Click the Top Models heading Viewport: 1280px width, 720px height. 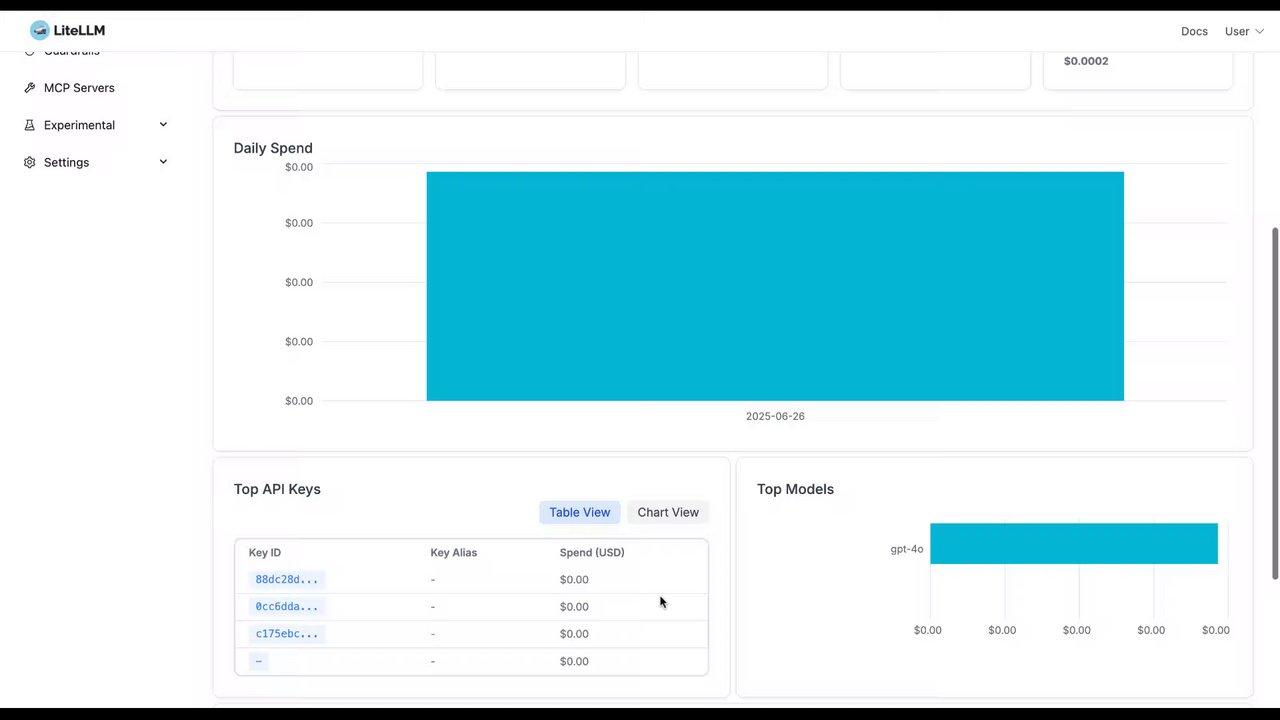point(795,489)
